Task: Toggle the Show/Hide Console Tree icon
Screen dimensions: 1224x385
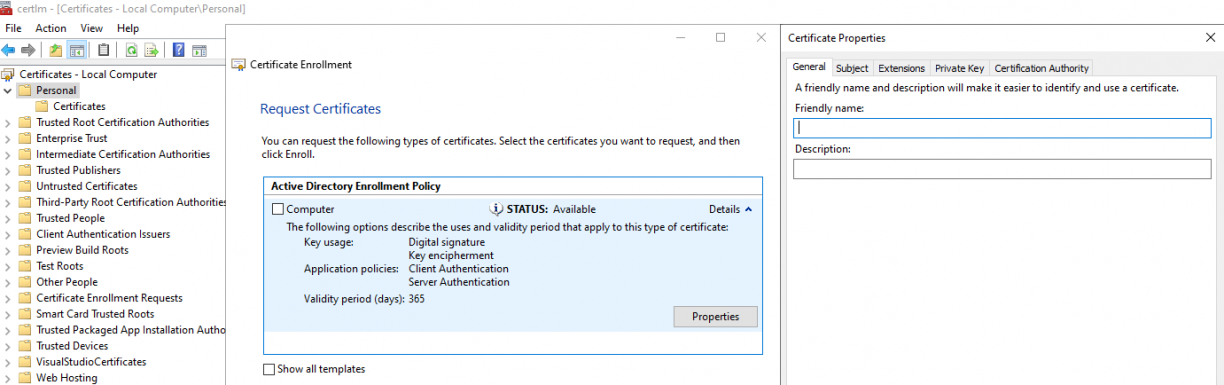Action: pyautogui.click(x=76, y=50)
